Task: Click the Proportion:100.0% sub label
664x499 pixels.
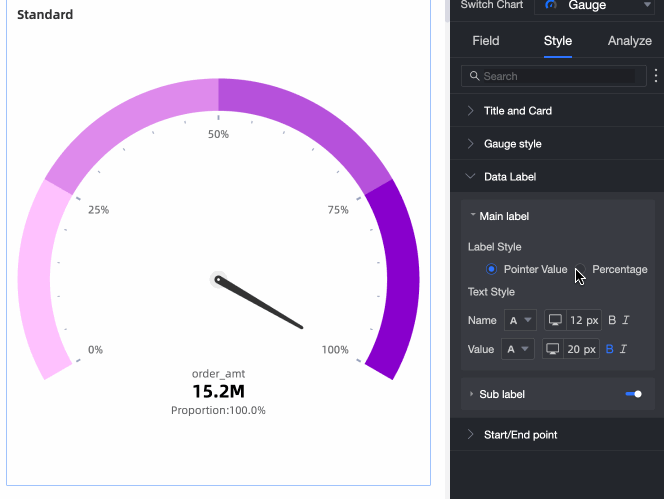Action: tap(219, 410)
